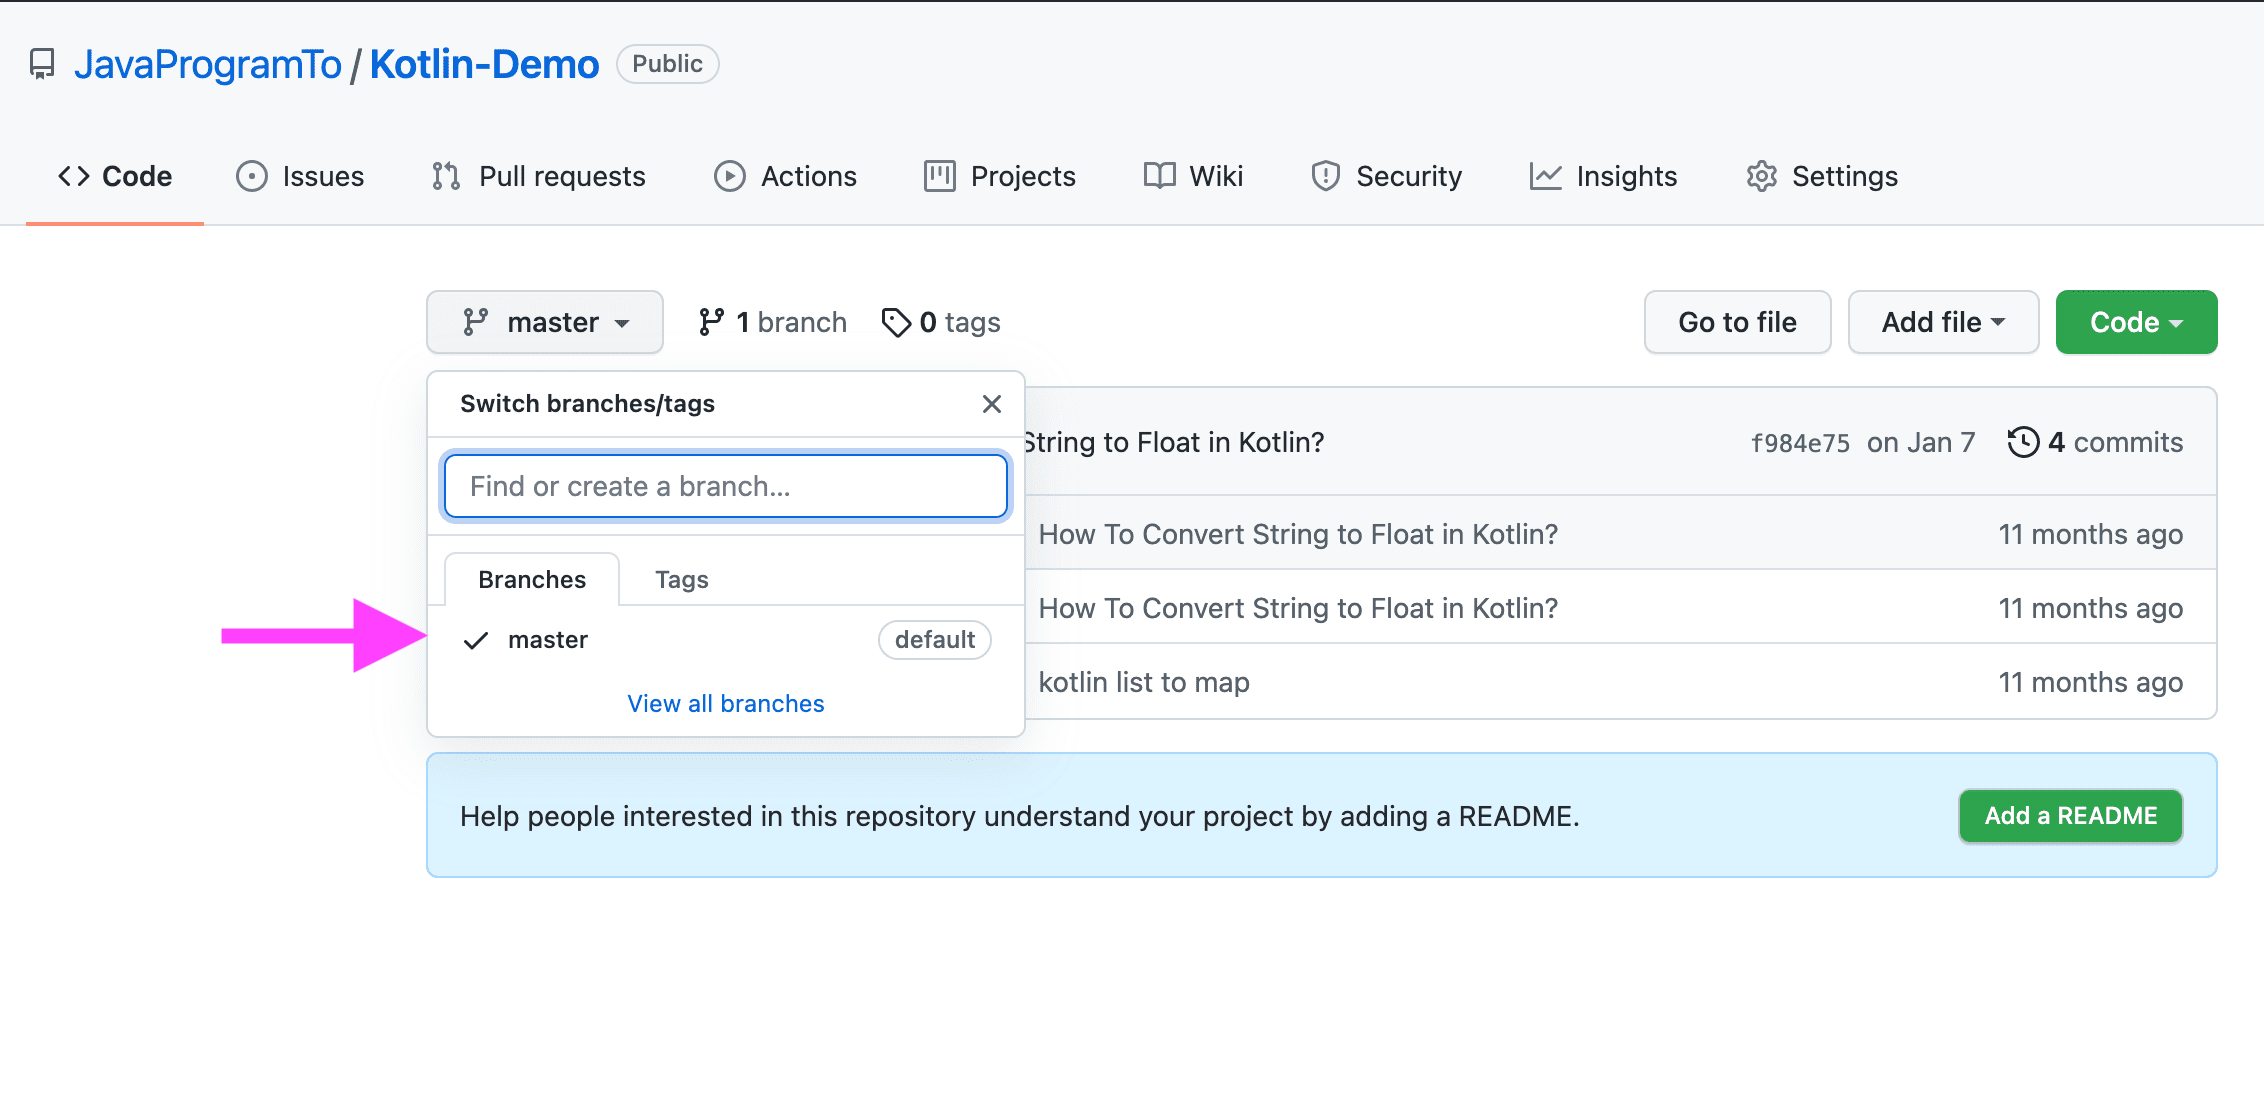Select the checked master branch entry
Viewport: 2264px width, 1104px height.
548,640
